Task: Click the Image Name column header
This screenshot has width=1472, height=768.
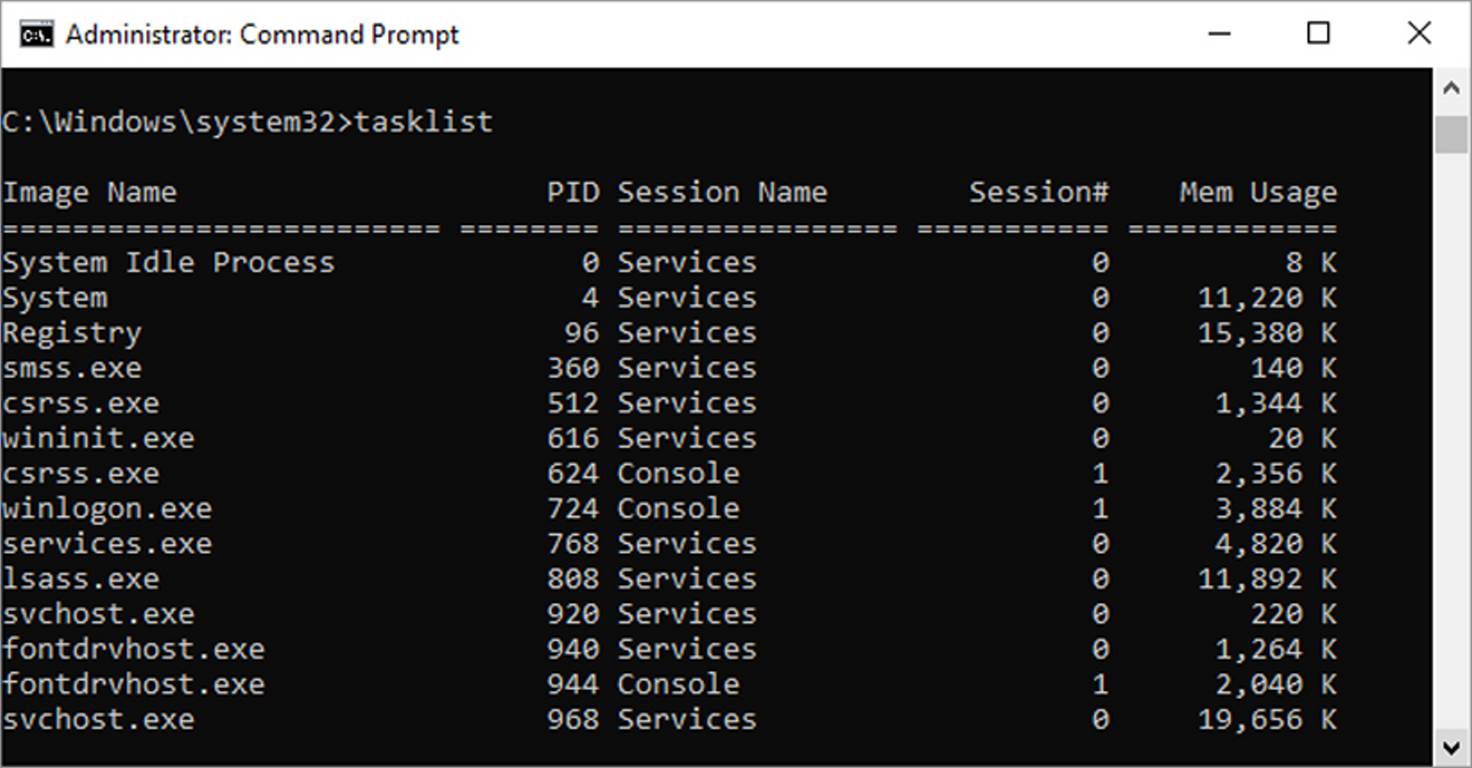Action: pos(89,192)
